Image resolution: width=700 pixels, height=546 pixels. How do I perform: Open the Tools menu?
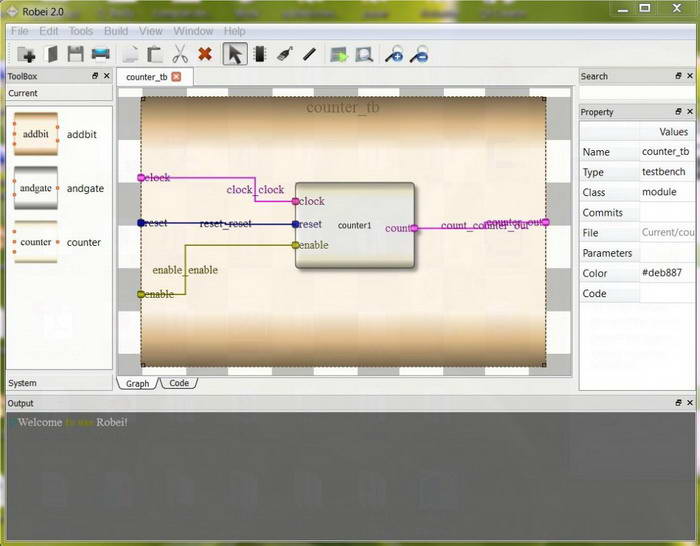pyautogui.click(x=81, y=31)
